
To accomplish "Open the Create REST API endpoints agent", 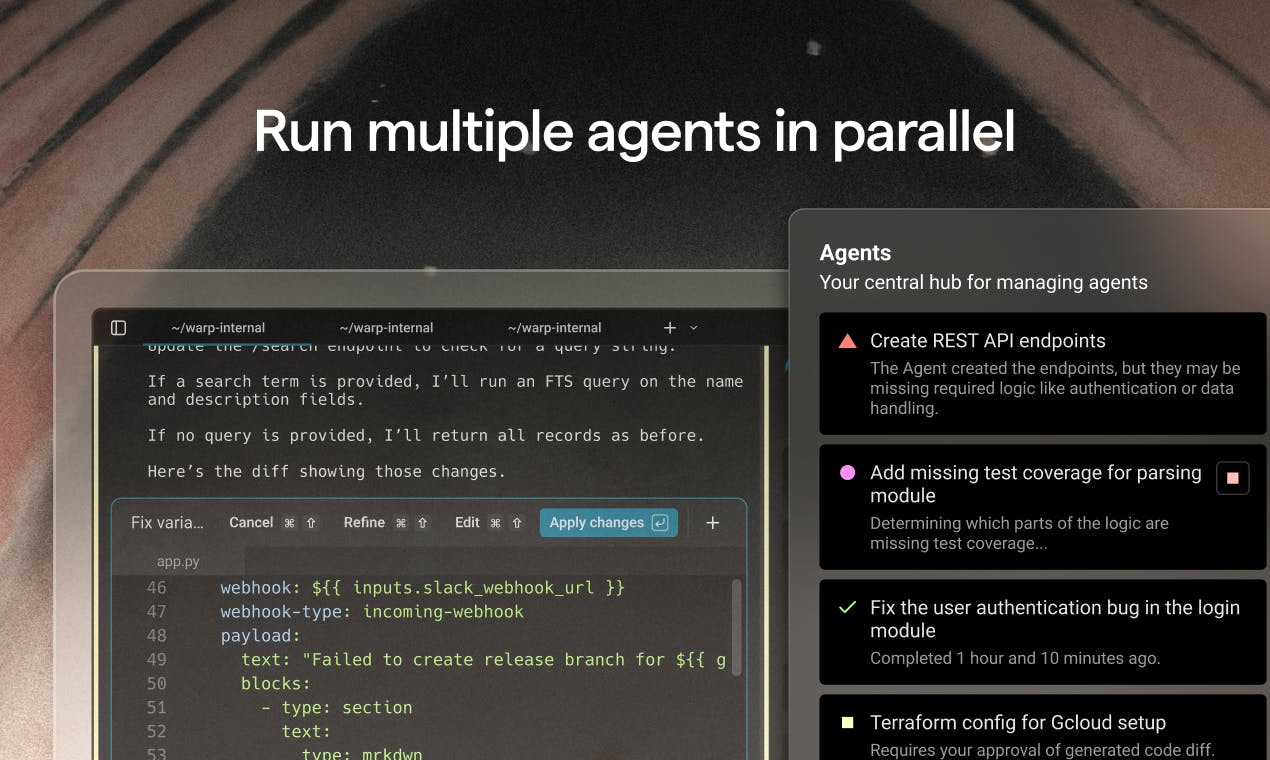I will tap(1043, 373).
